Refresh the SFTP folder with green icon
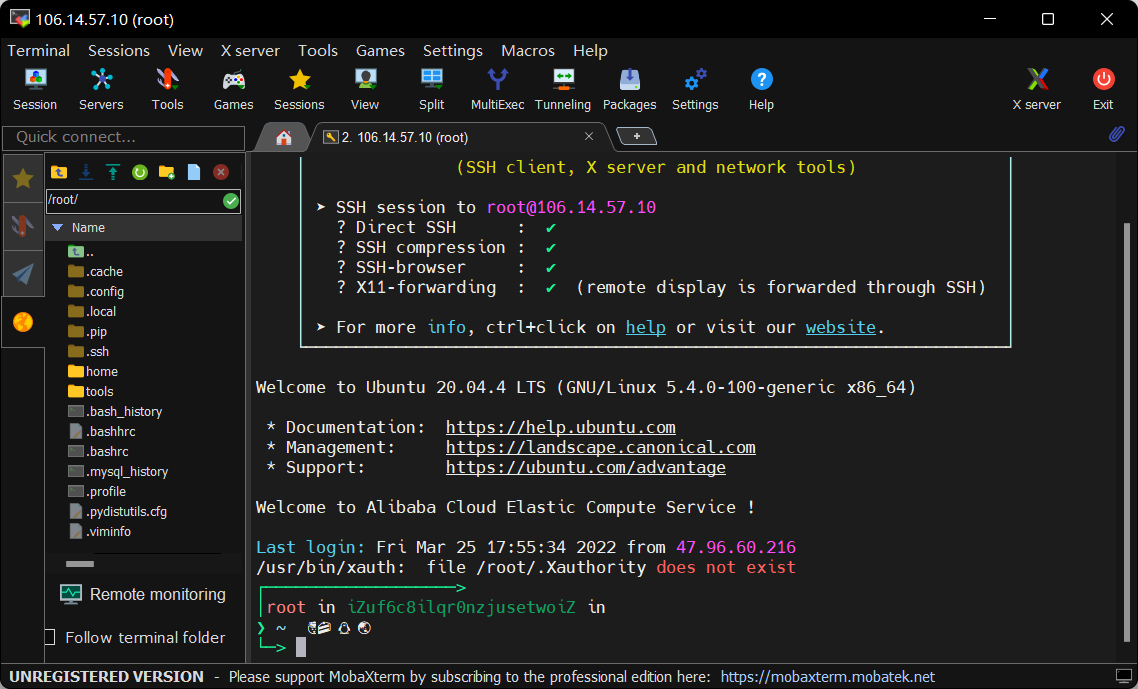This screenshot has height=689, width=1138. (140, 172)
